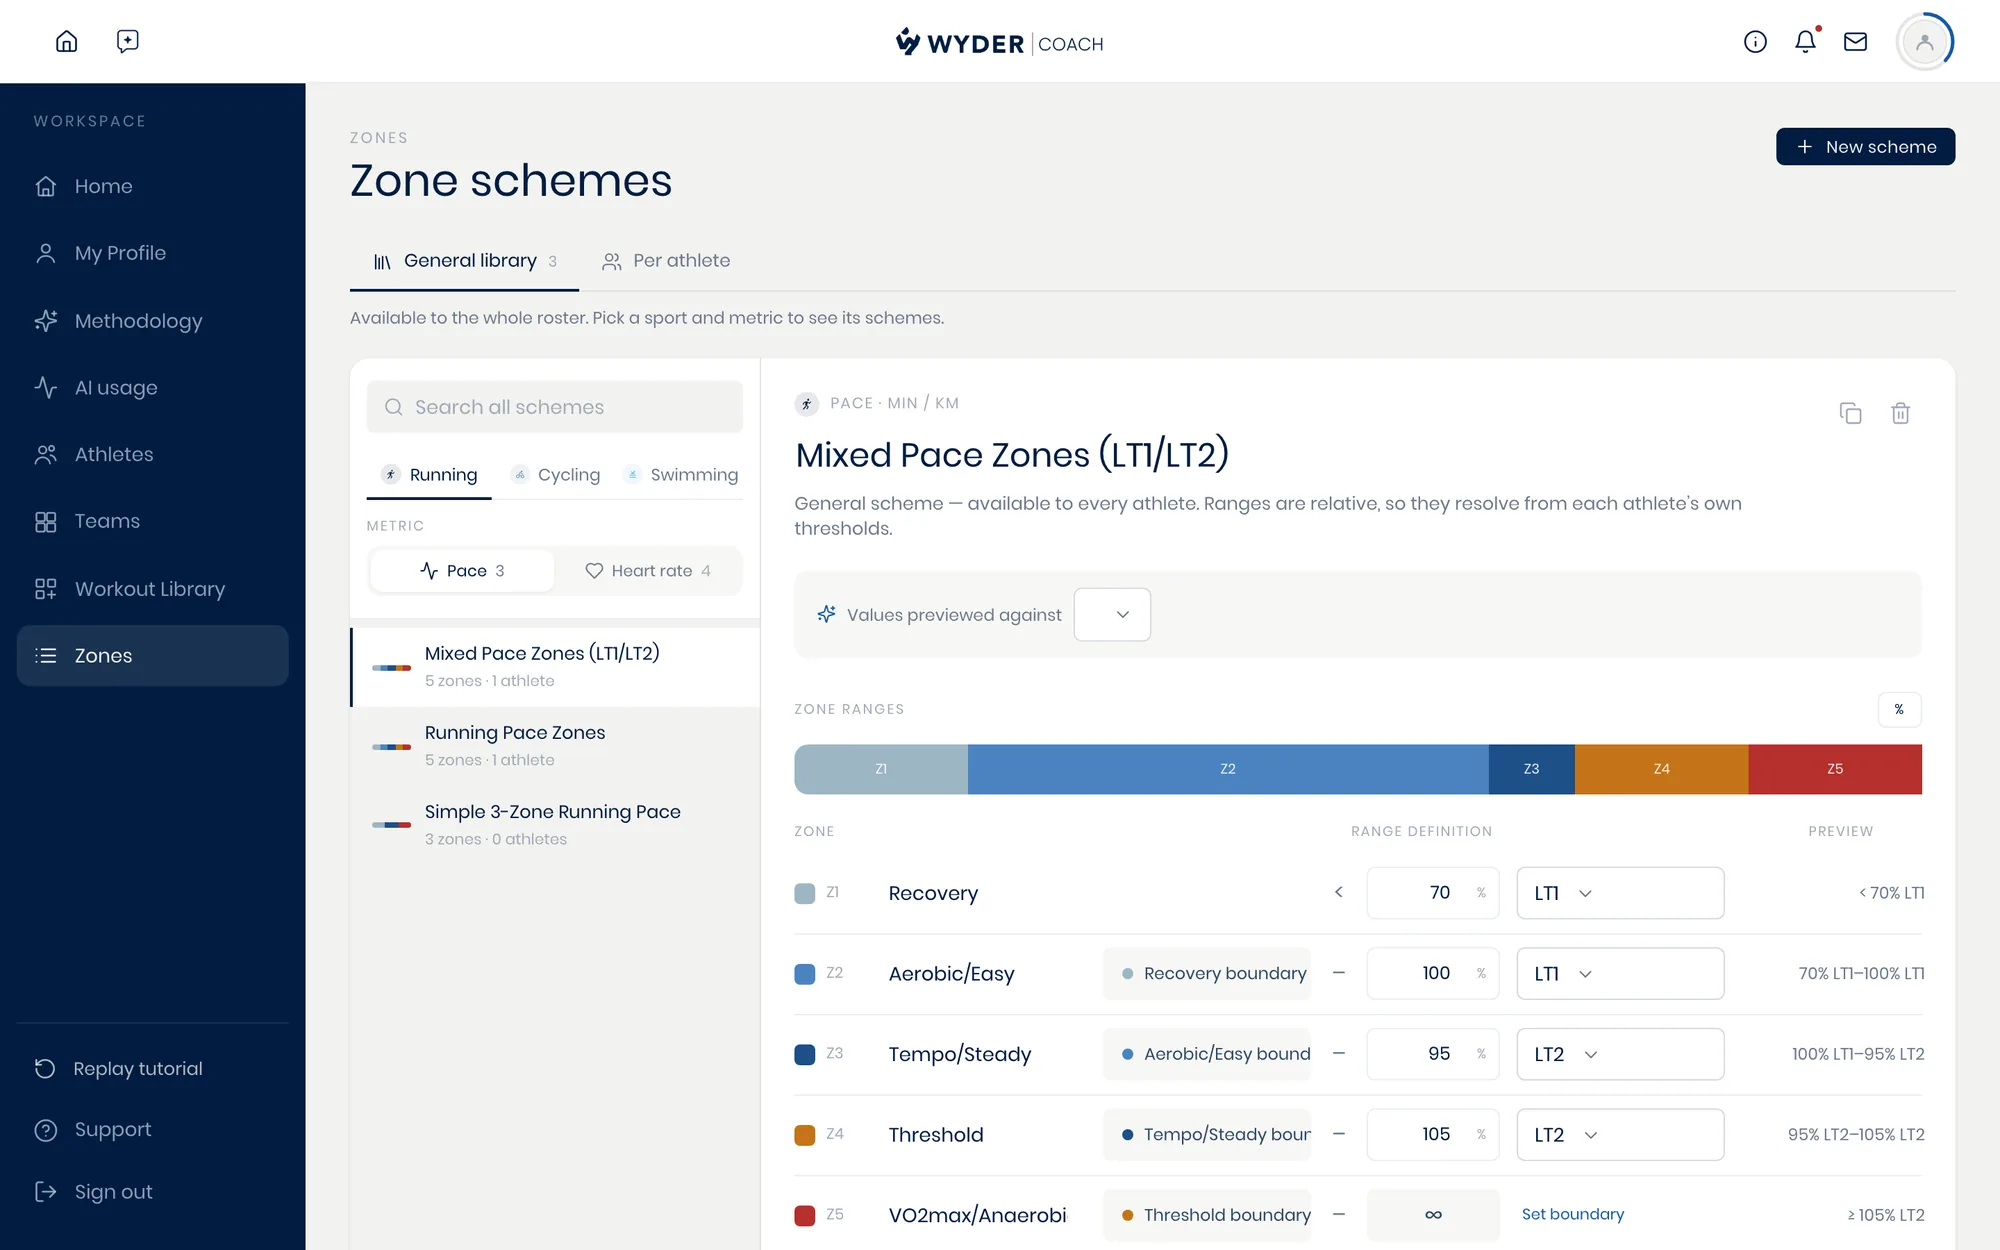Click Z3 segment in zone bar
The width and height of the screenshot is (2000, 1250).
pos(1531,769)
